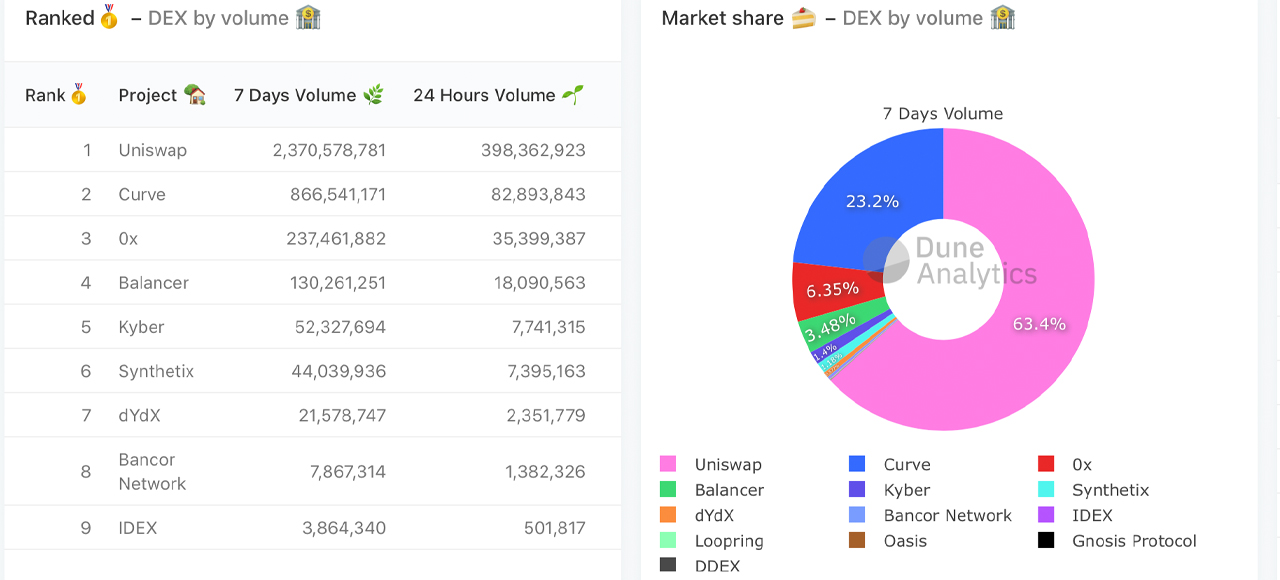This screenshot has height=580, width=1280.
Task: Click the bank emoji in Ranked header
Action: pos(310,17)
